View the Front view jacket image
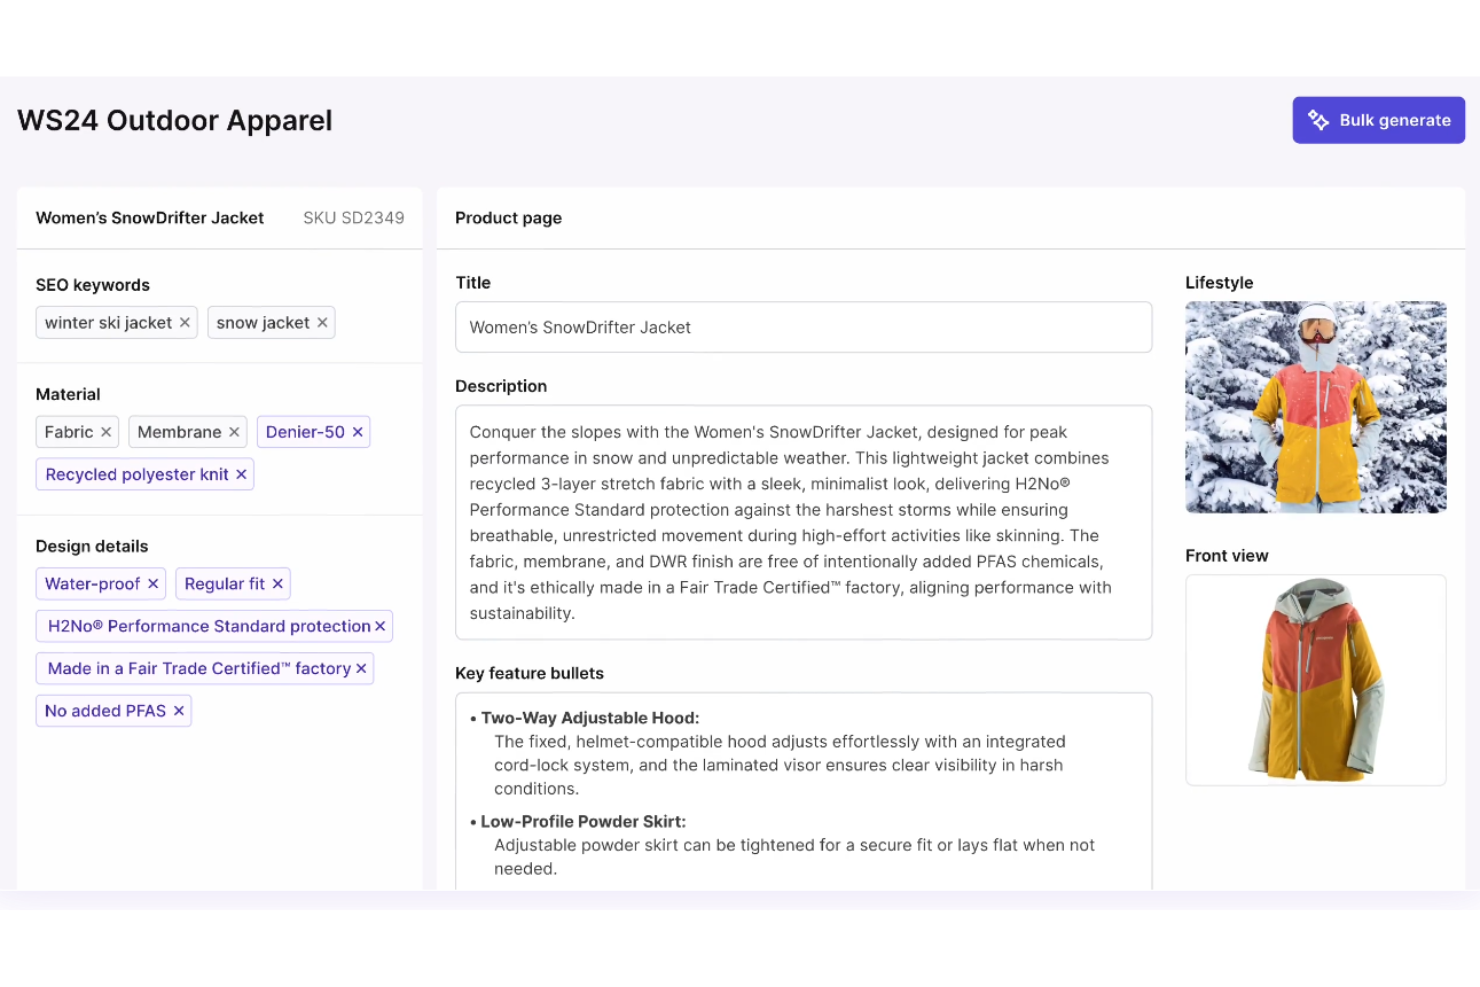Screen dimensions: 1480x987 tap(1315, 680)
